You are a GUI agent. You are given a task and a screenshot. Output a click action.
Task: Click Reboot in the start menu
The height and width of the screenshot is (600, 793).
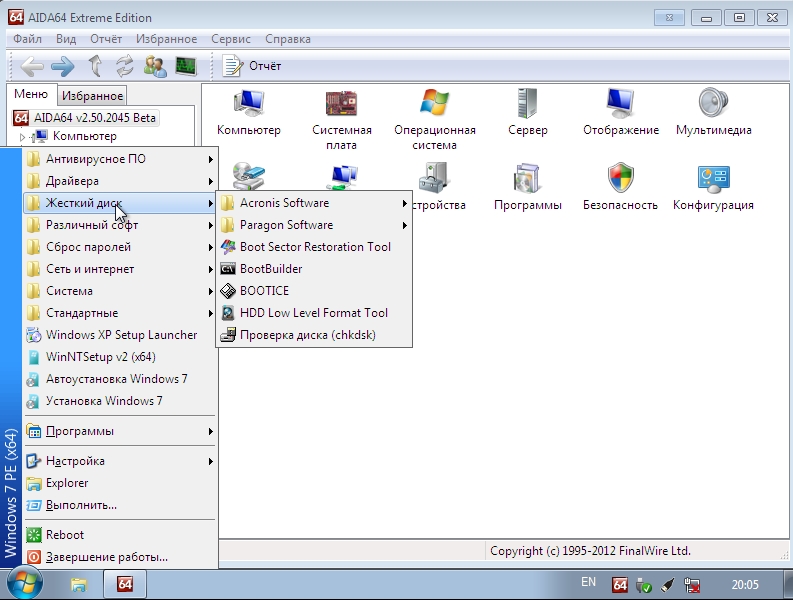[x=65, y=535]
